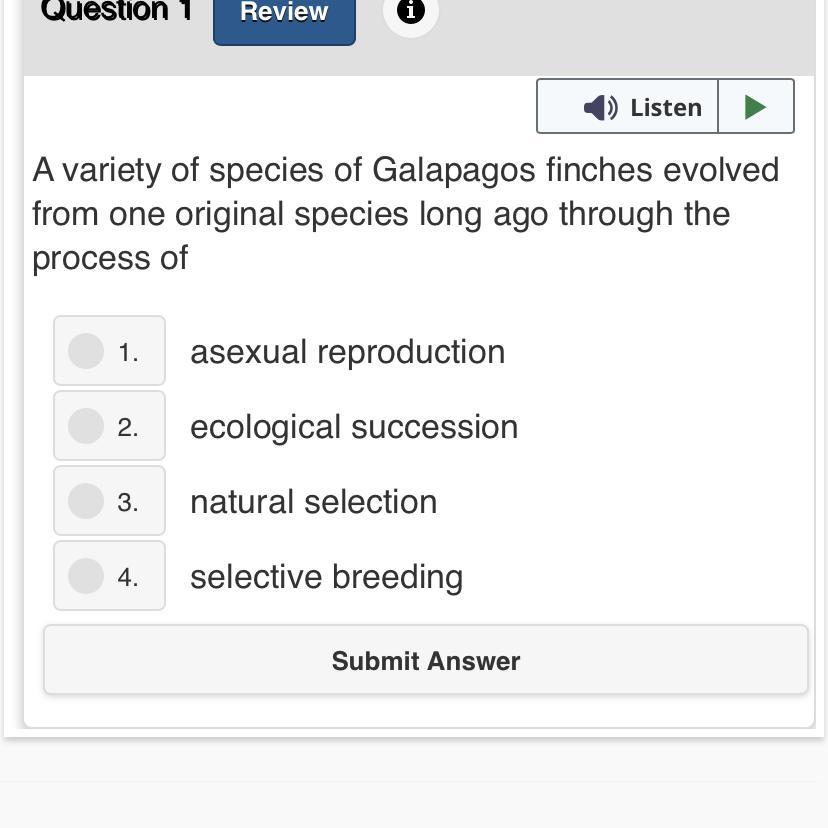Viewport: 828px width, 828px height.
Task: Select radio button for option 1
Action: (86, 351)
